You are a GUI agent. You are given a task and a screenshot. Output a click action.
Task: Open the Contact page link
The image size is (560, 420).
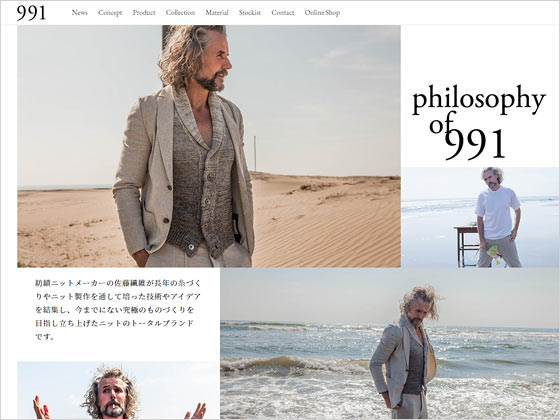[x=282, y=12]
